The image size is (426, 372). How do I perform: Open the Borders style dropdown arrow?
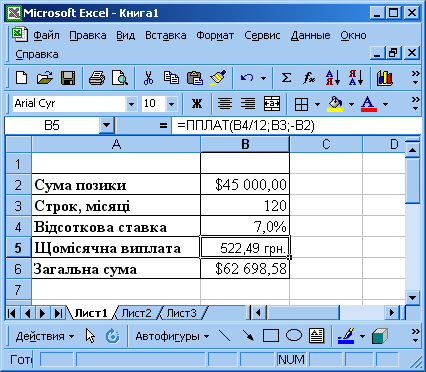pyautogui.click(x=317, y=105)
